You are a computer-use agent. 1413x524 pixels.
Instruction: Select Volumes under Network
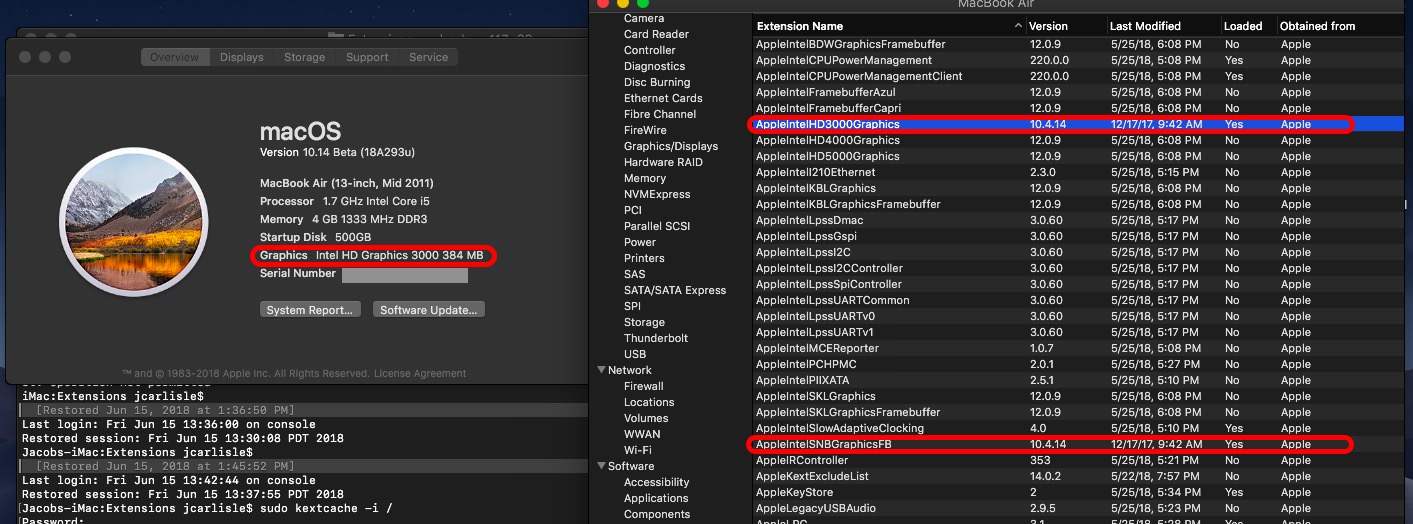[x=646, y=418]
